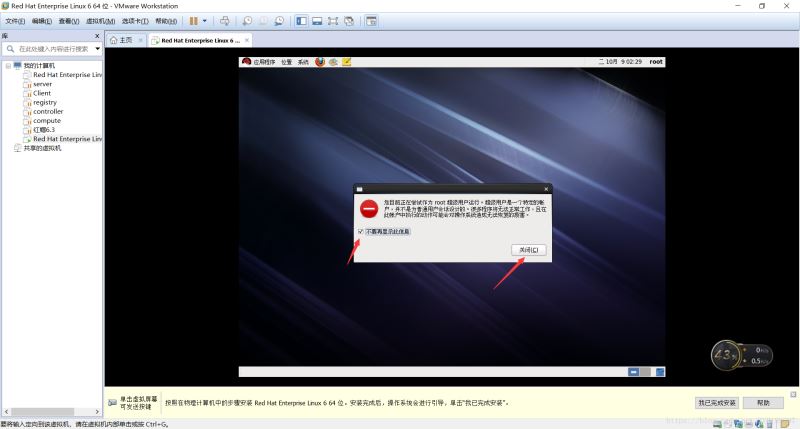Click the 我已完成安装 button
Image resolution: width=800 pixels, height=429 pixels.
point(717,403)
